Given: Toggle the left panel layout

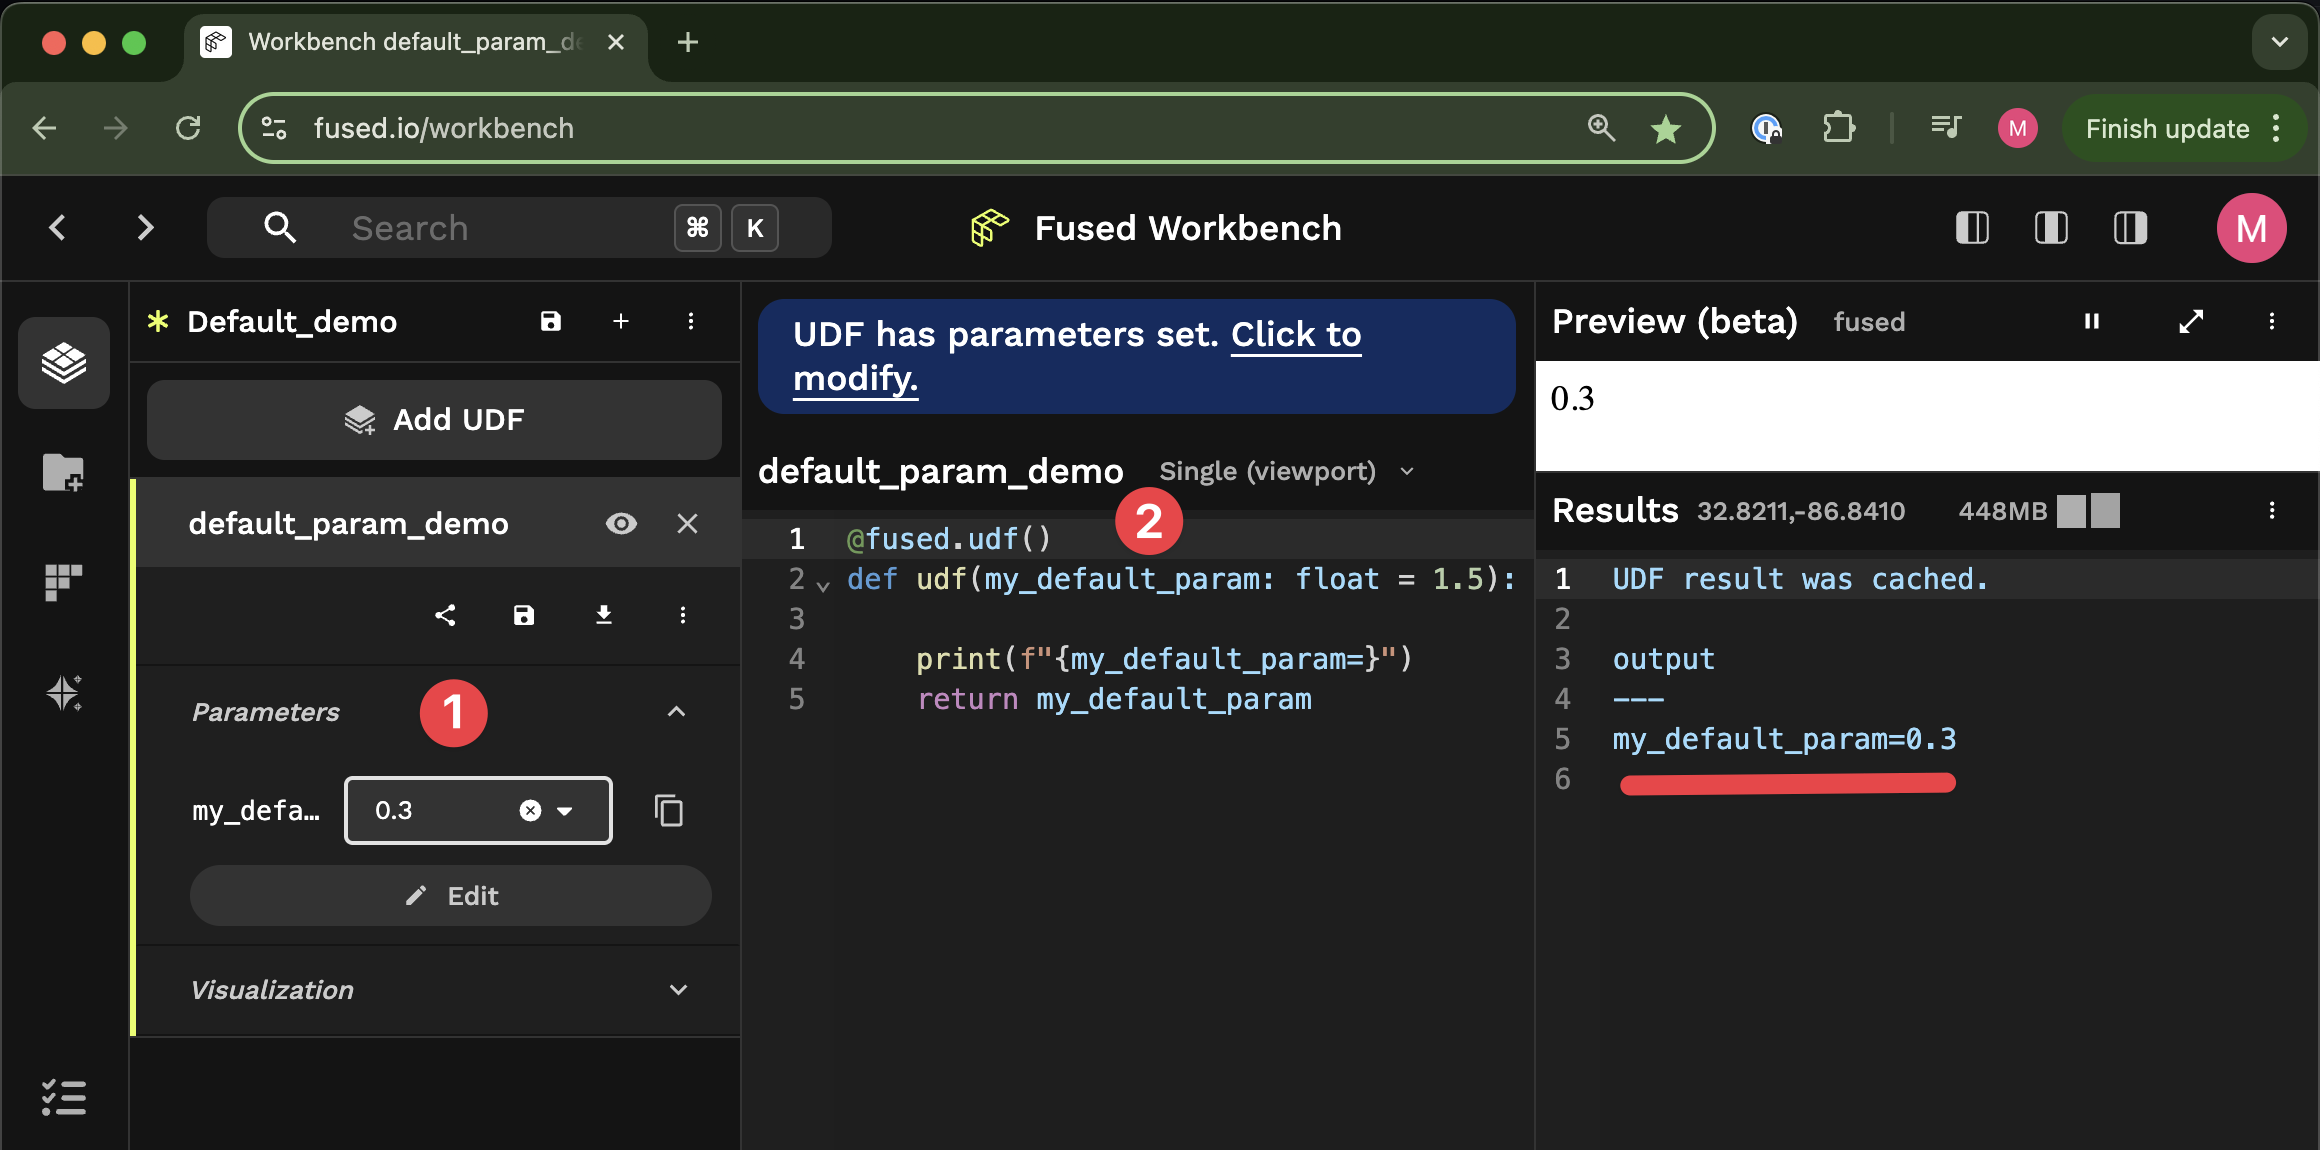Looking at the screenshot, I should 1972,228.
